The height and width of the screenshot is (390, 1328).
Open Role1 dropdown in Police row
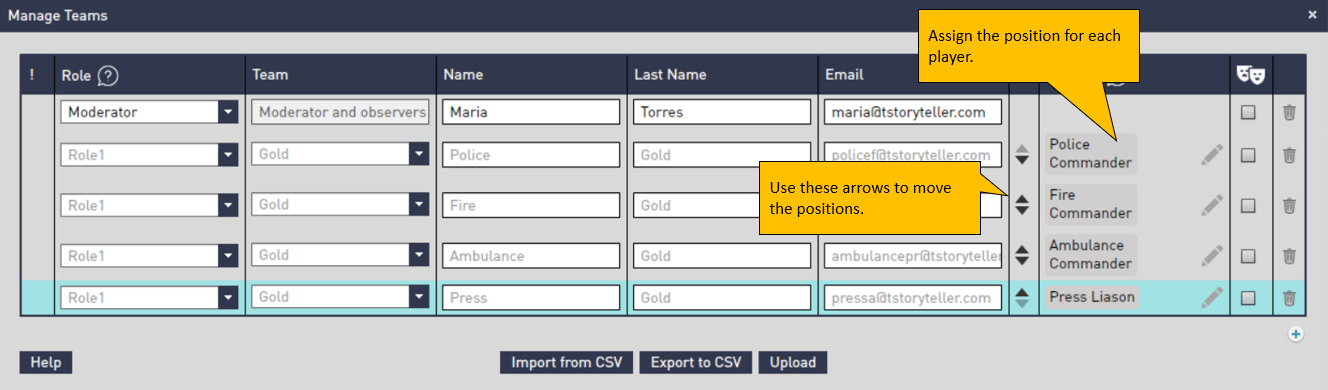[228, 155]
